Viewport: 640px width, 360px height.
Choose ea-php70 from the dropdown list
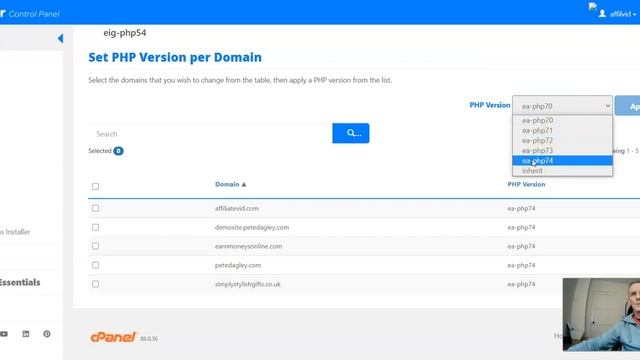[562, 120]
